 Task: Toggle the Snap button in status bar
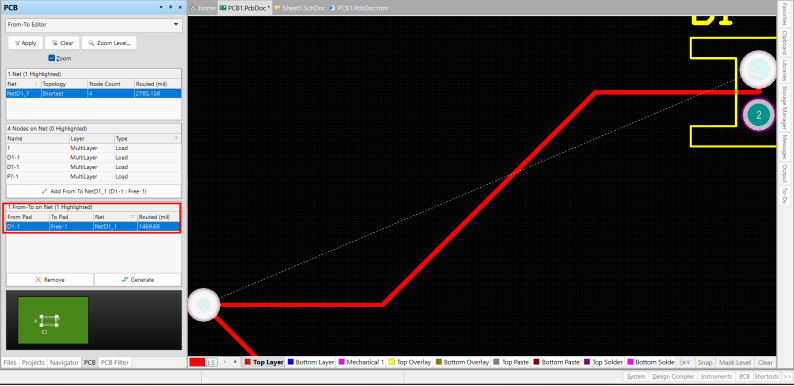pos(705,362)
